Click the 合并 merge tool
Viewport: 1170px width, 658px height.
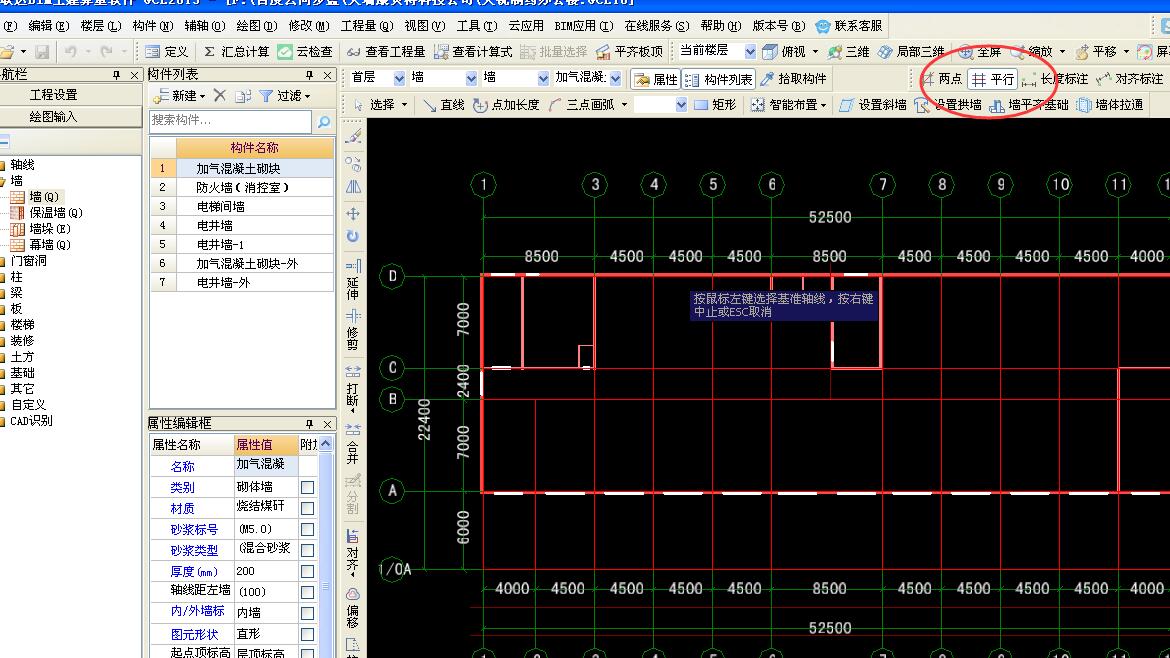click(353, 443)
